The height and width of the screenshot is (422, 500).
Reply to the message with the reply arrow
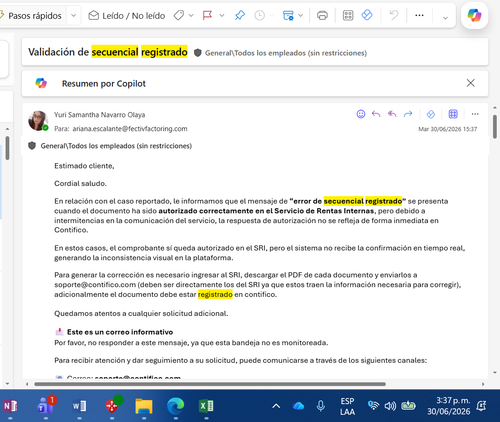[376, 114]
